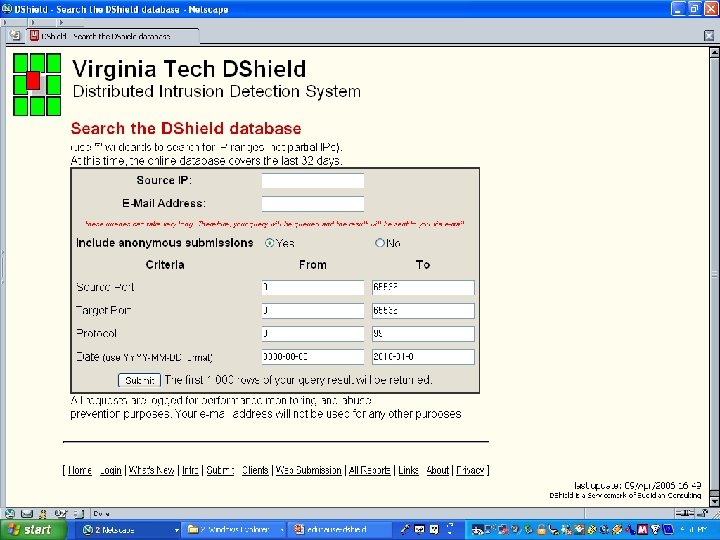Screen dimensions: 720x540
Task: Open the Links footer link
Action: tap(408, 470)
